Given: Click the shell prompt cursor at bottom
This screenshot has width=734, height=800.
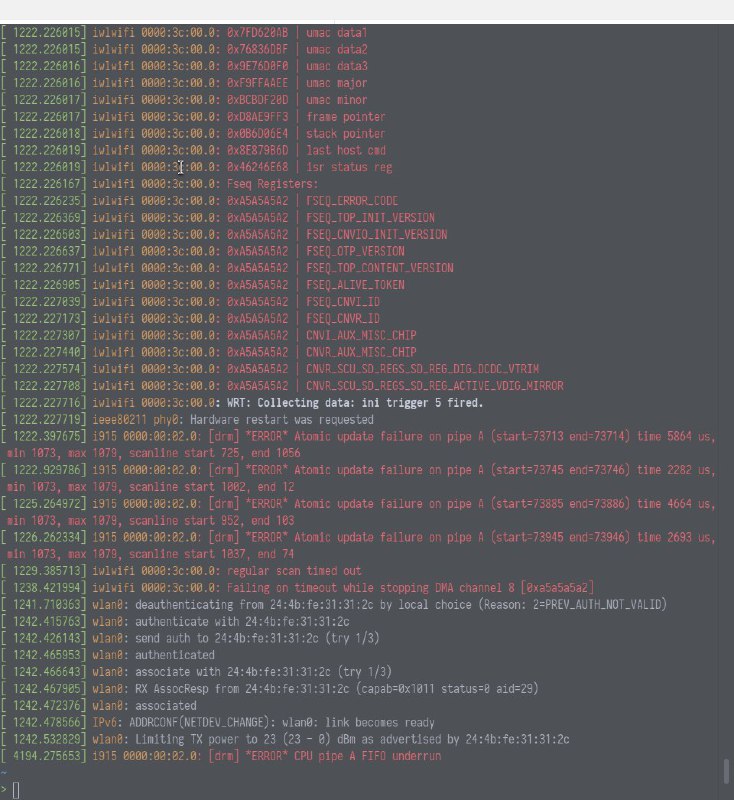Looking at the screenshot, I should [x=16, y=790].
